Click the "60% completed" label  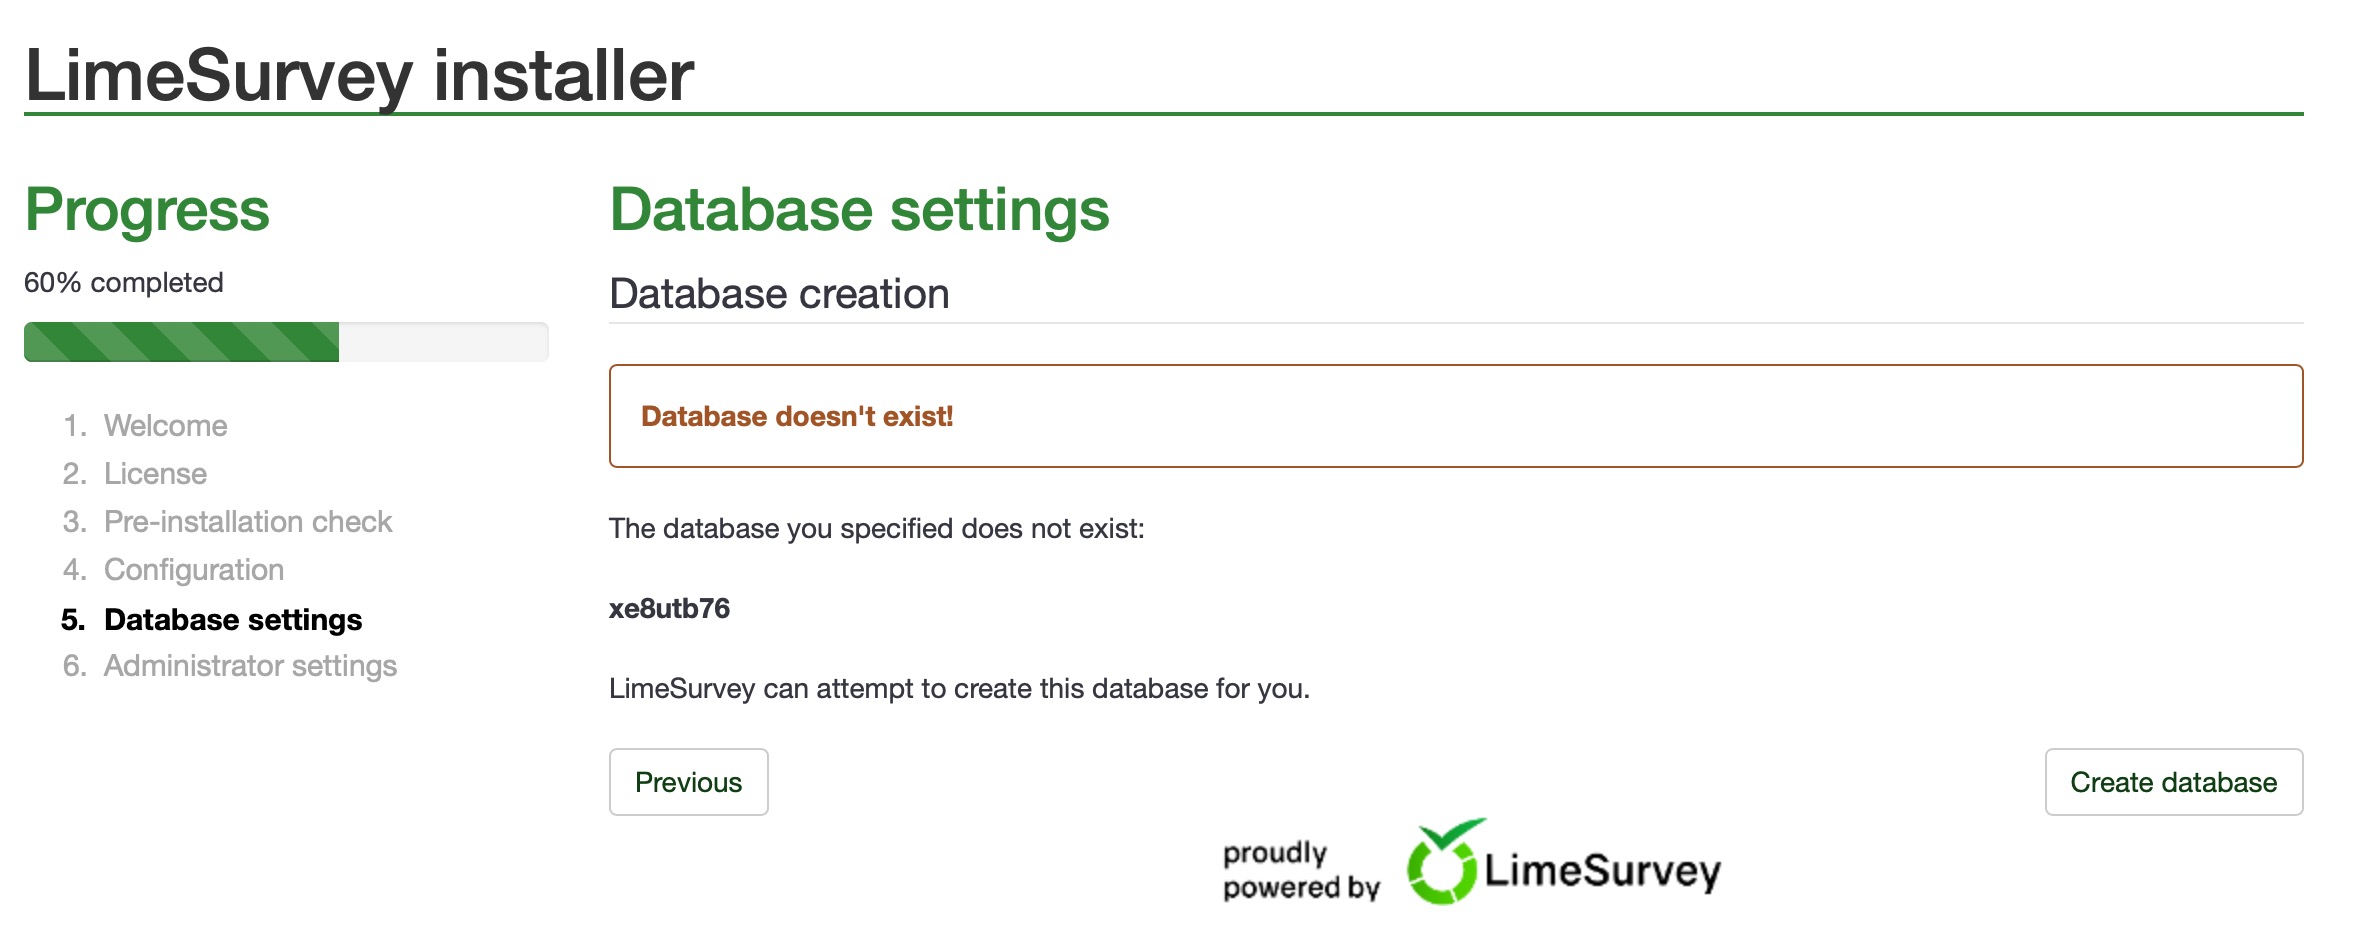(x=123, y=283)
